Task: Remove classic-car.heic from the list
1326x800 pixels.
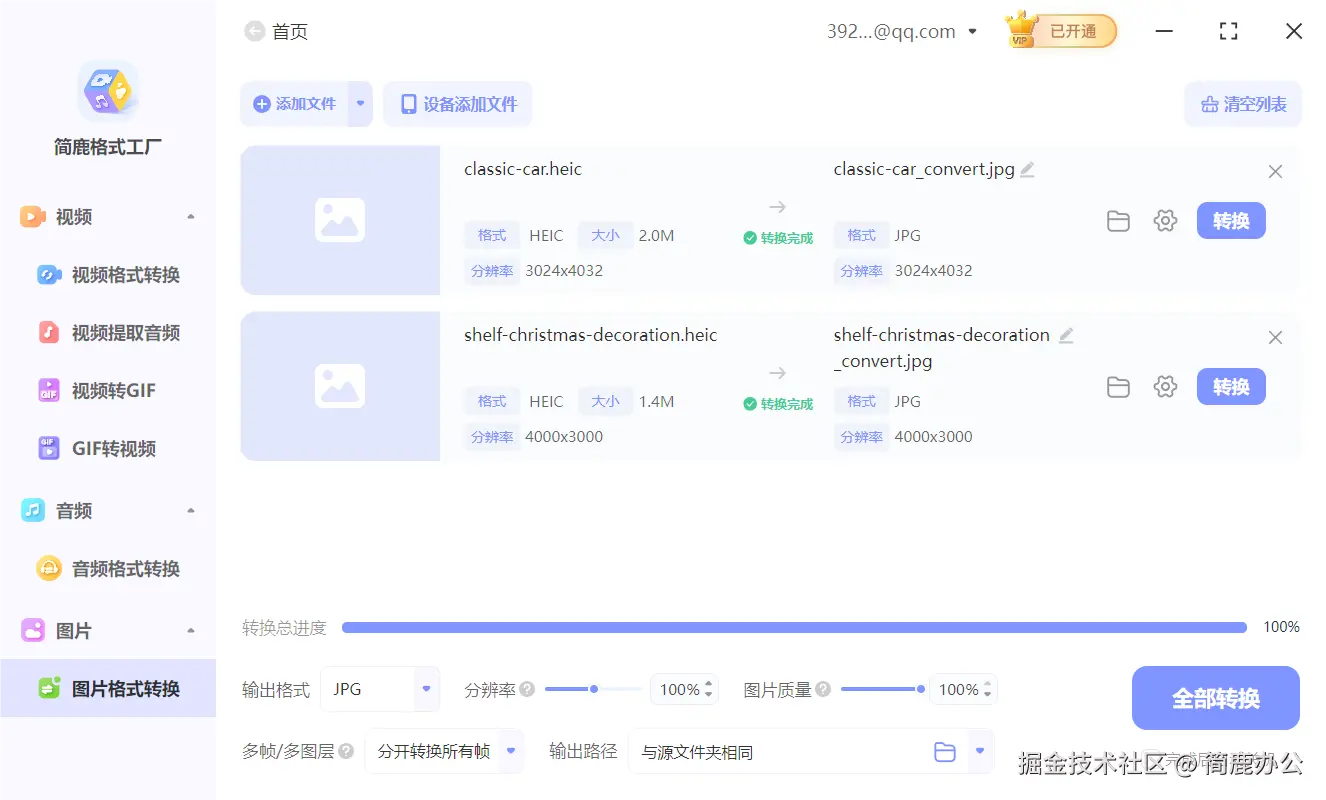Action: point(1275,172)
